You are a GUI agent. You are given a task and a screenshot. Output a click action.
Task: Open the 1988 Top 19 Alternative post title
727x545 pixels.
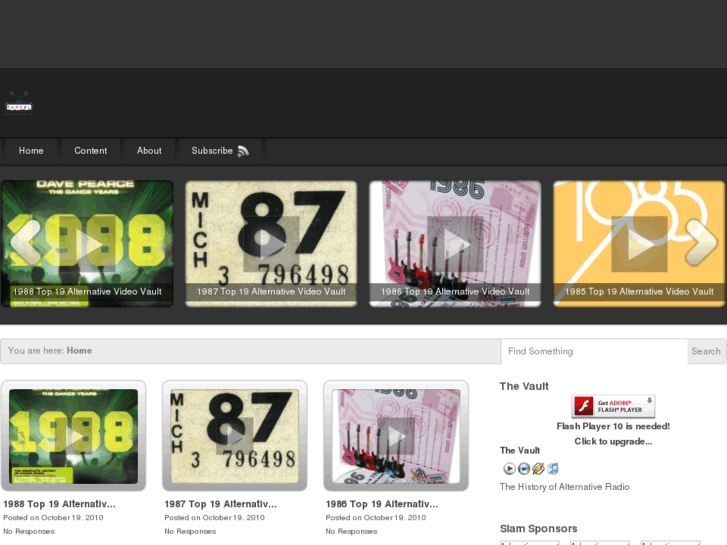(x=59, y=504)
